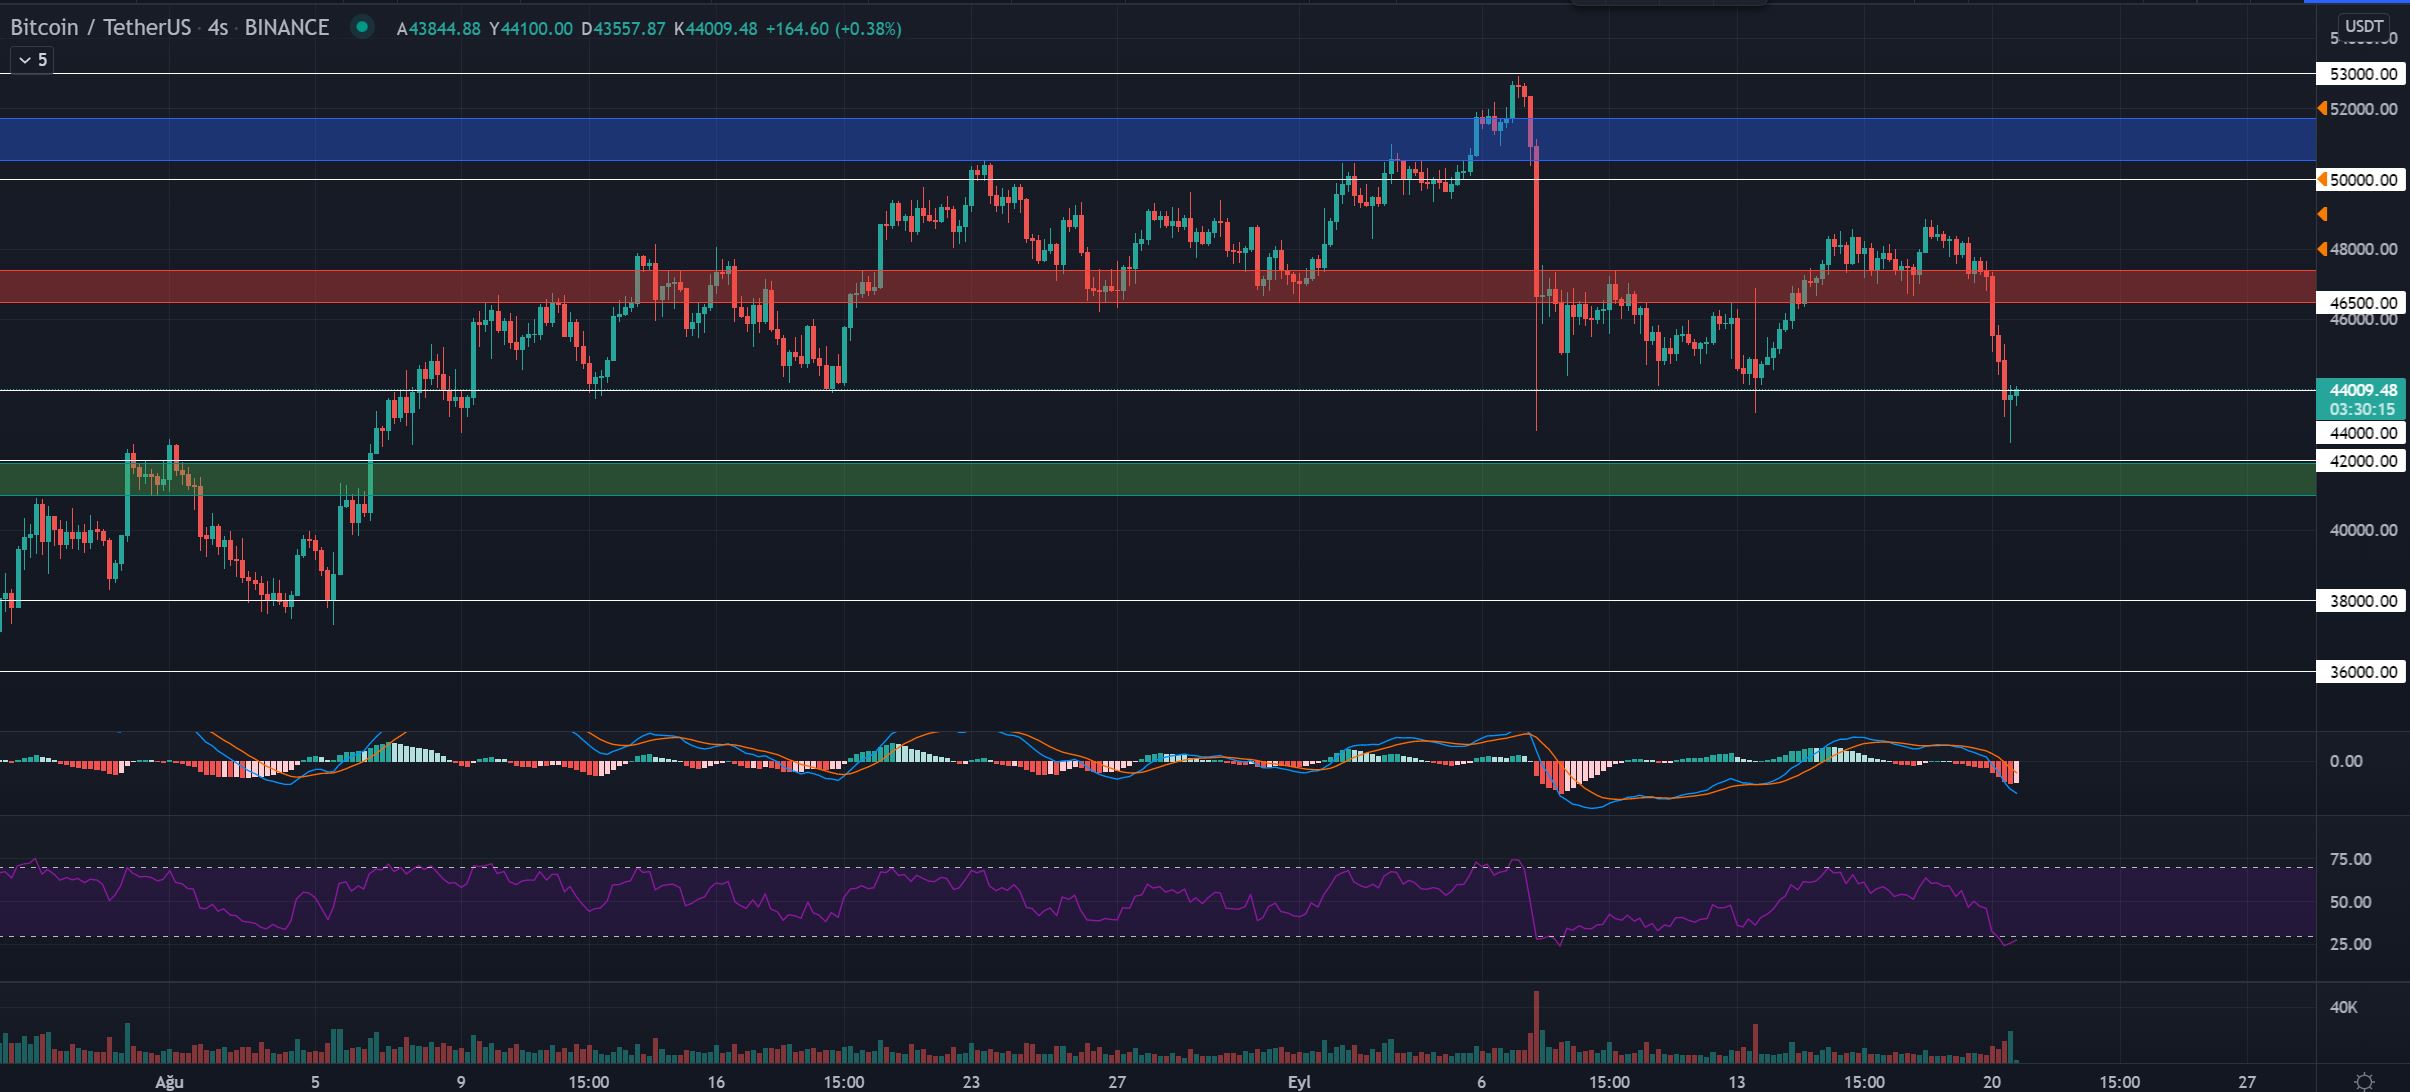The width and height of the screenshot is (2410, 1092).
Task: Open chart settings gear in bottom-right corner
Action: [2364, 1081]
